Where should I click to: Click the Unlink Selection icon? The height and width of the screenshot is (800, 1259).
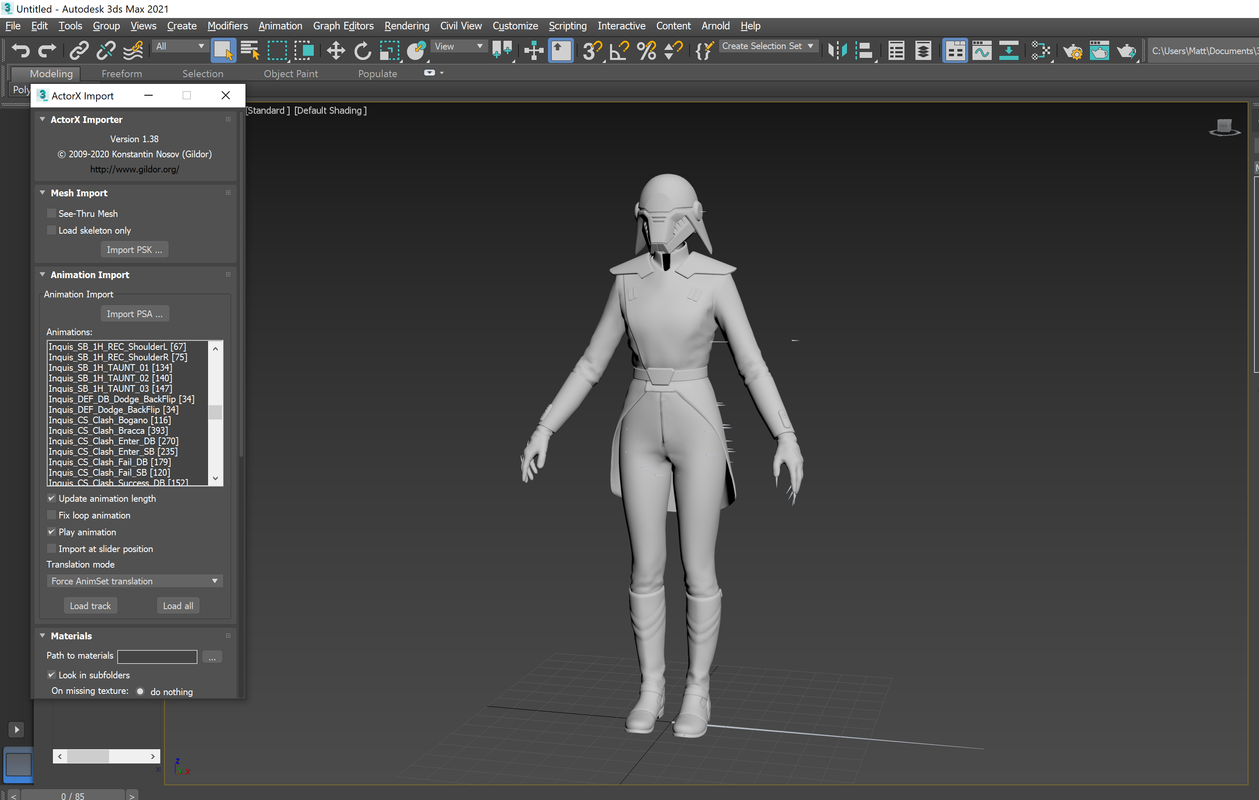click(106, 50)
